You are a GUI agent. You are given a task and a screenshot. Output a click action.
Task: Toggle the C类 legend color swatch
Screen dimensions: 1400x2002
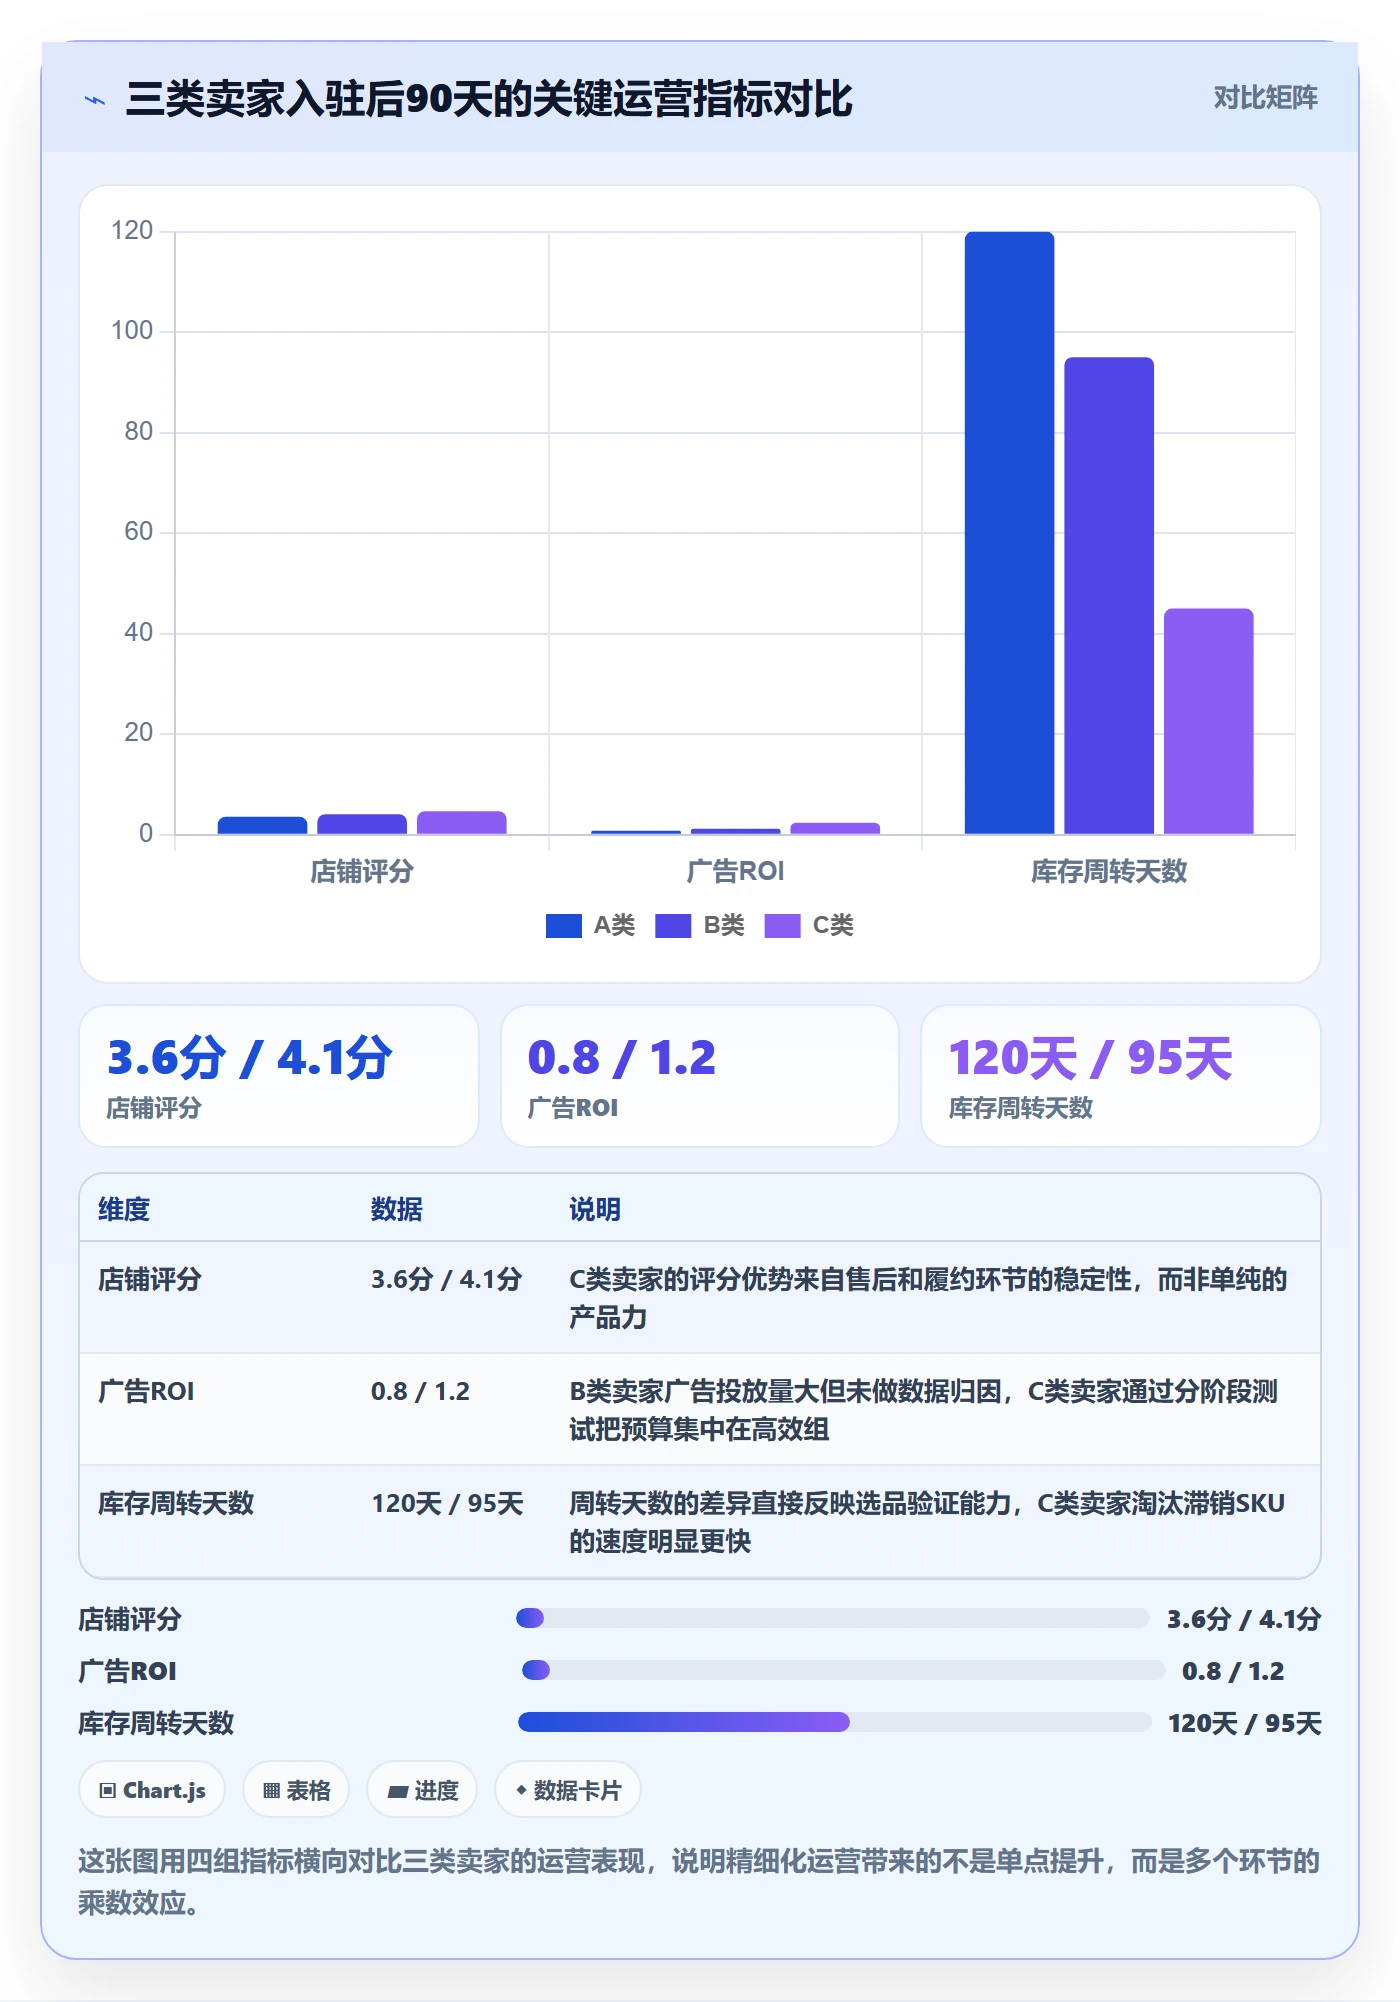point(782,926)
